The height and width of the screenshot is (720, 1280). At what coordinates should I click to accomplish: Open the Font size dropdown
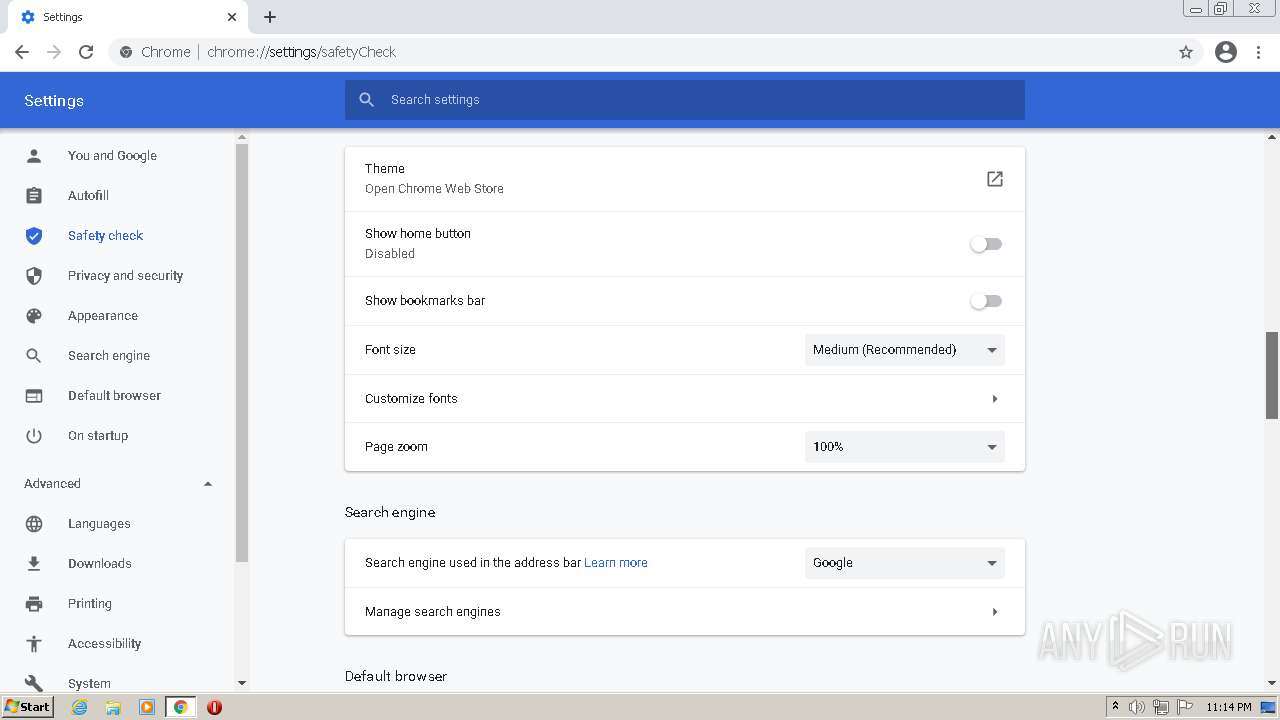(905, 350)
